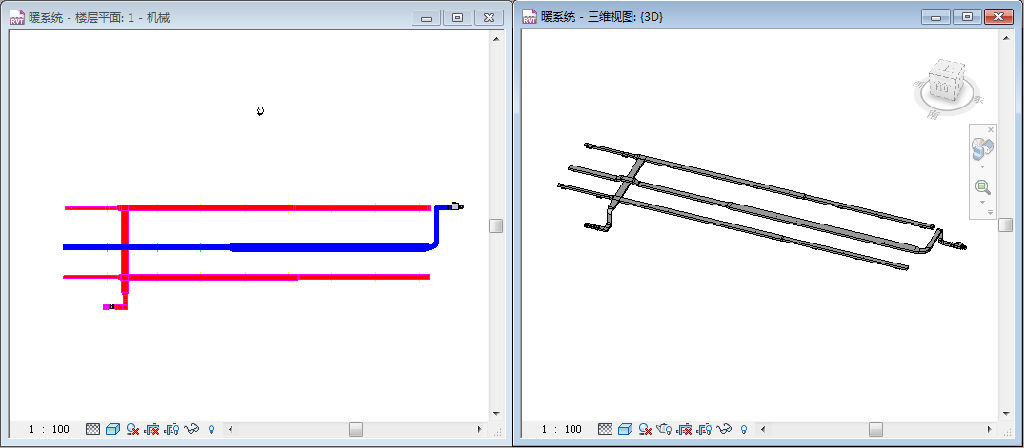
Task: Open Visual Style cube menu in 3D view window
Action: [624, 429]
